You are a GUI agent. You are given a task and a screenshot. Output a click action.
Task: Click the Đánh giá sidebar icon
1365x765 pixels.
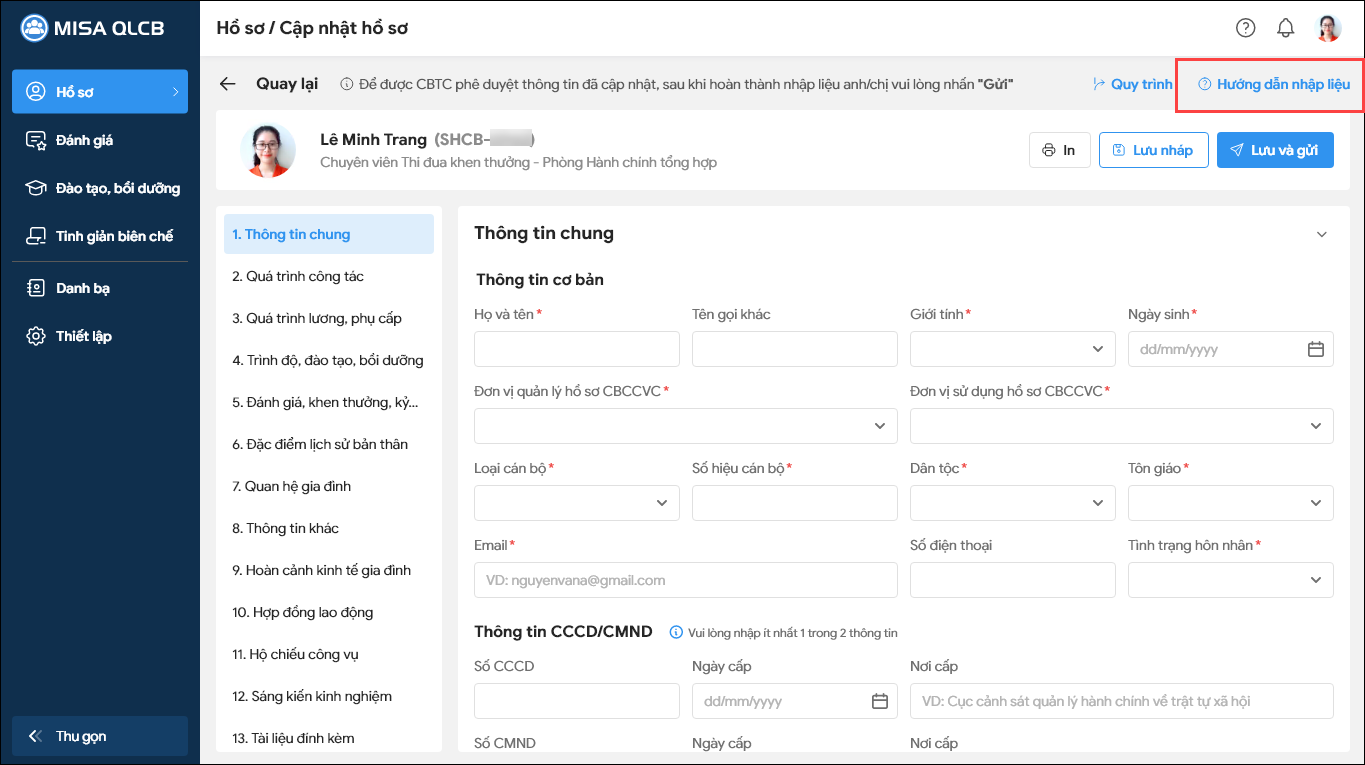[x=36, y=140]
